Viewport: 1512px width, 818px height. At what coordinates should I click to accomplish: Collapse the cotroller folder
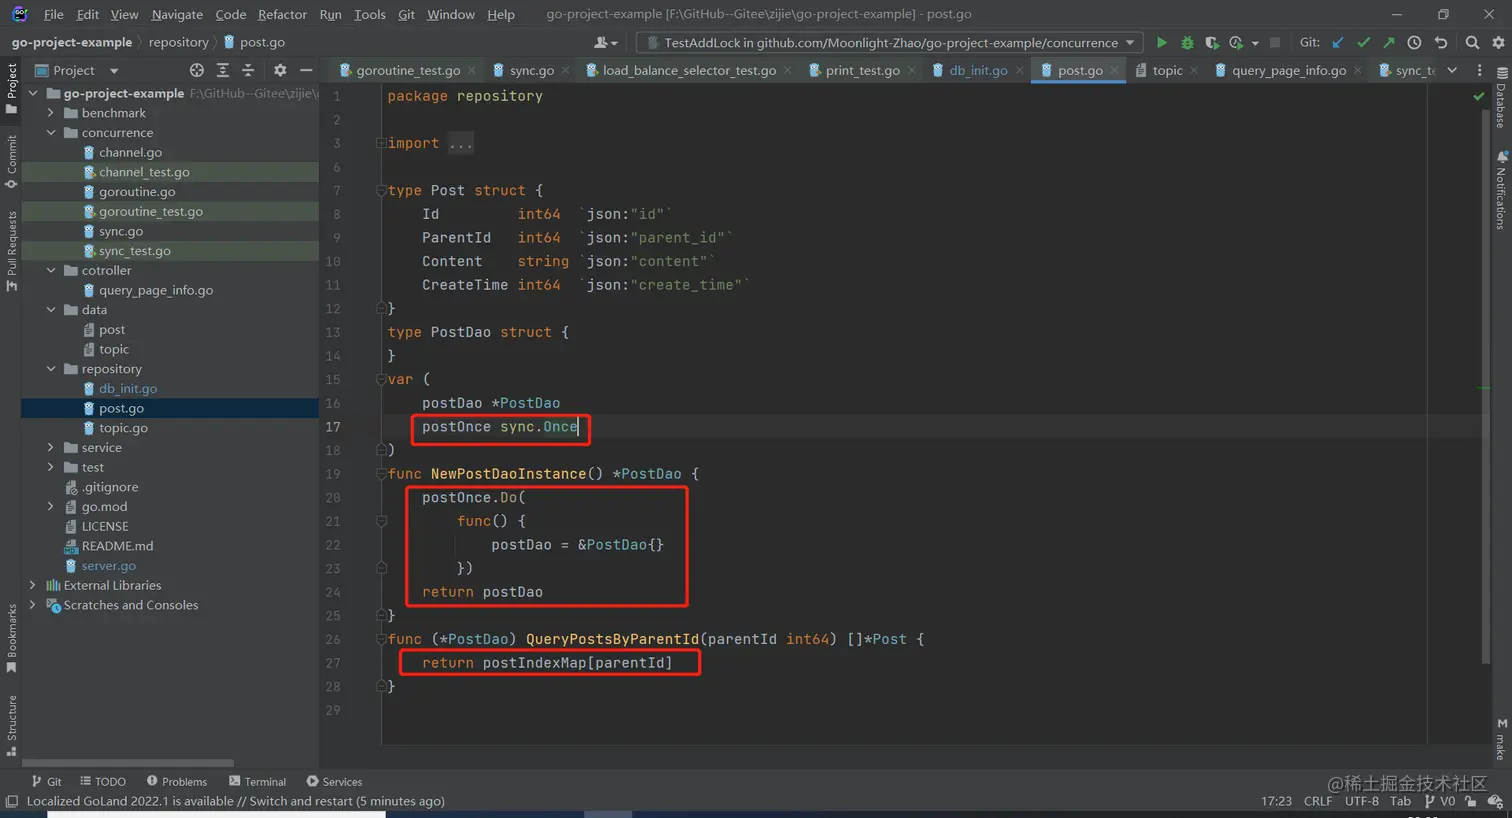tap(51, 271)
